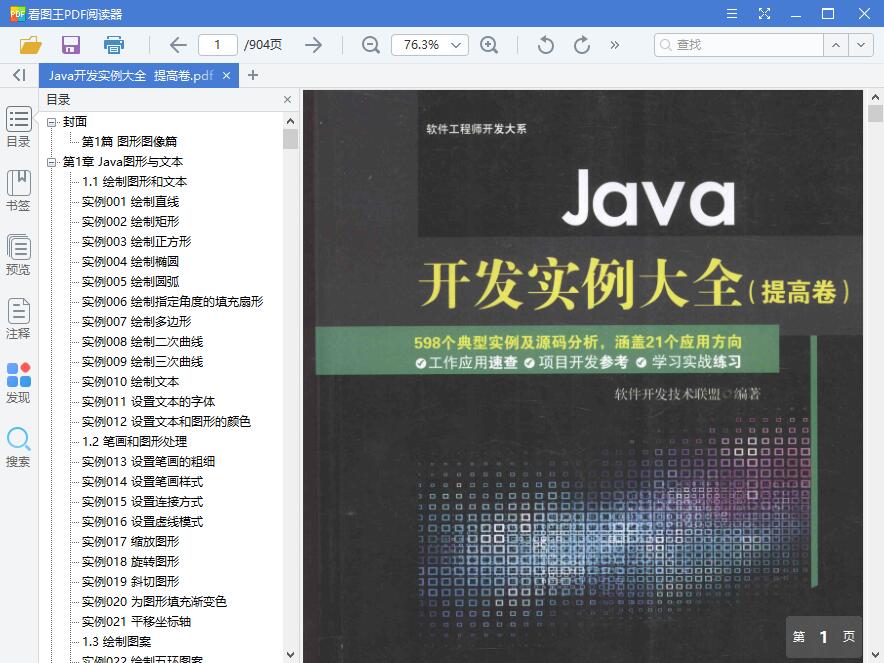Screen dimensions: 884x663
Task: Add a new tab with plus button
Action: pyautogui.click(x=253, y=75)
